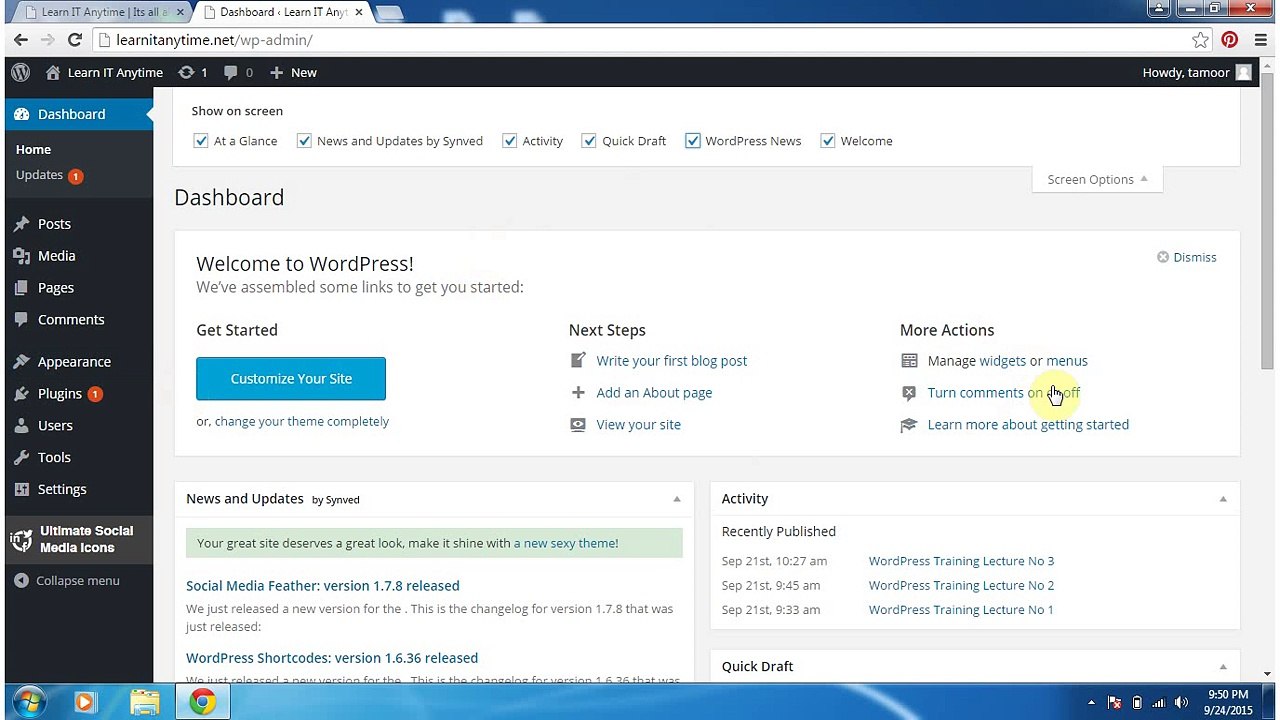Uncheck the At a Glance checkbox
This screenshot has height=720, width=1280.
201,141
